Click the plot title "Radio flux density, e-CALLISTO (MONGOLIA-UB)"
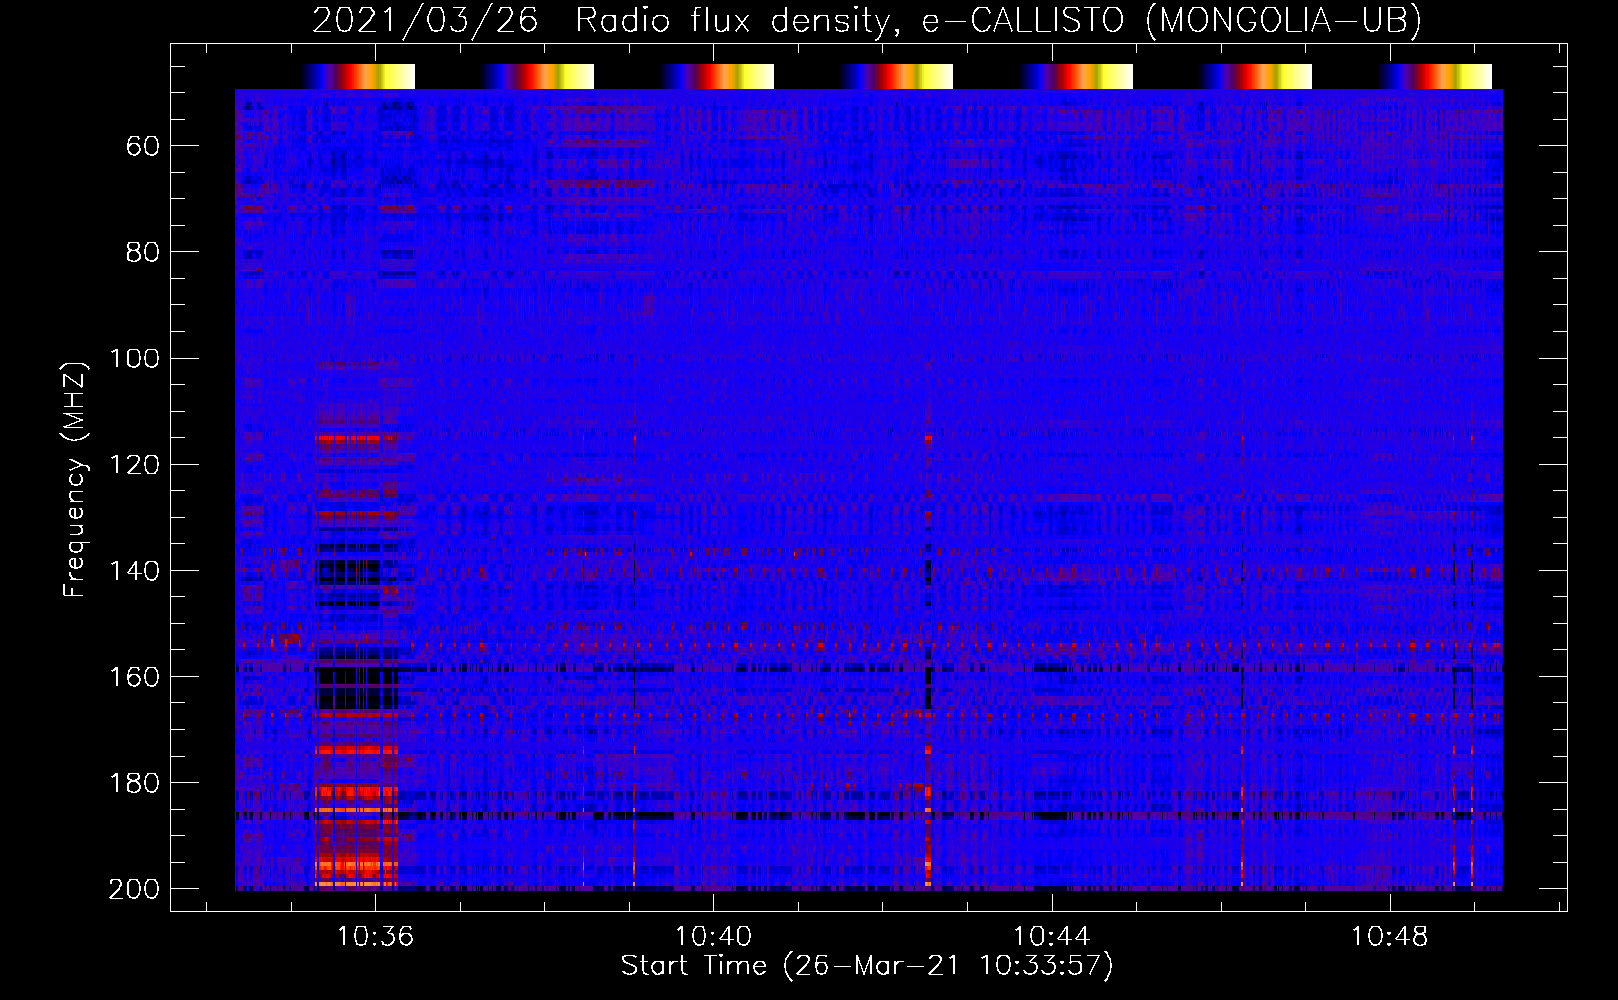Viewport: 1618px width, 1000px height. click(x=998, y=20)
